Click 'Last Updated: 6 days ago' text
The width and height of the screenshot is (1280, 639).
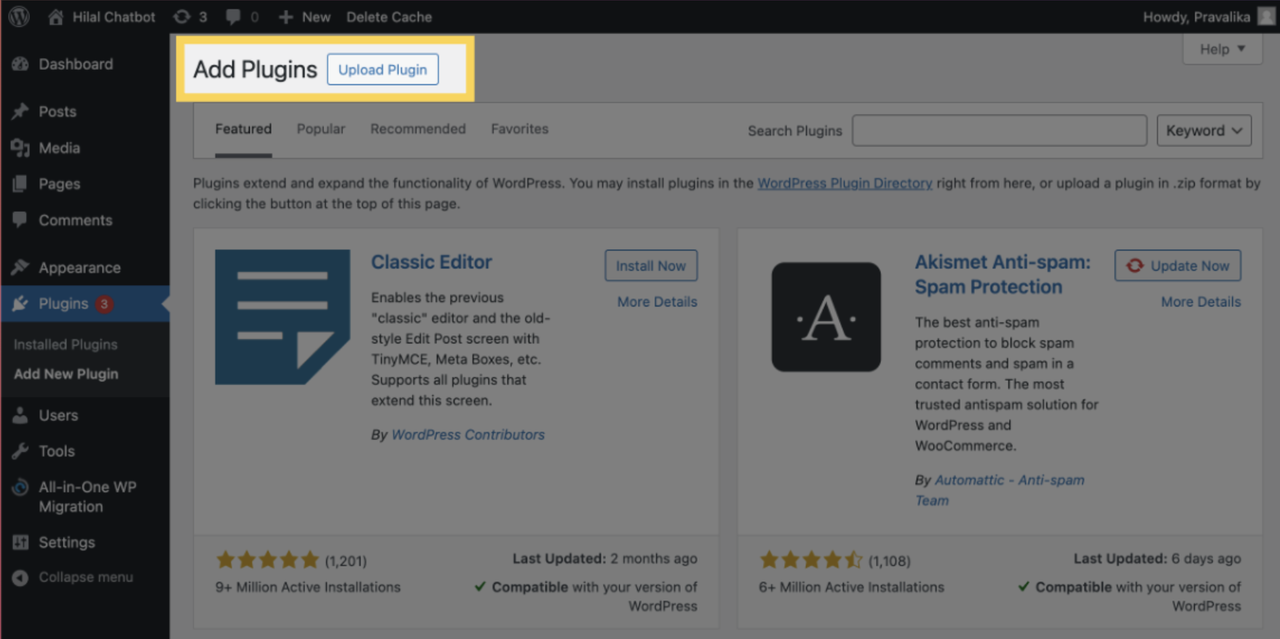tap(1157, 559)
